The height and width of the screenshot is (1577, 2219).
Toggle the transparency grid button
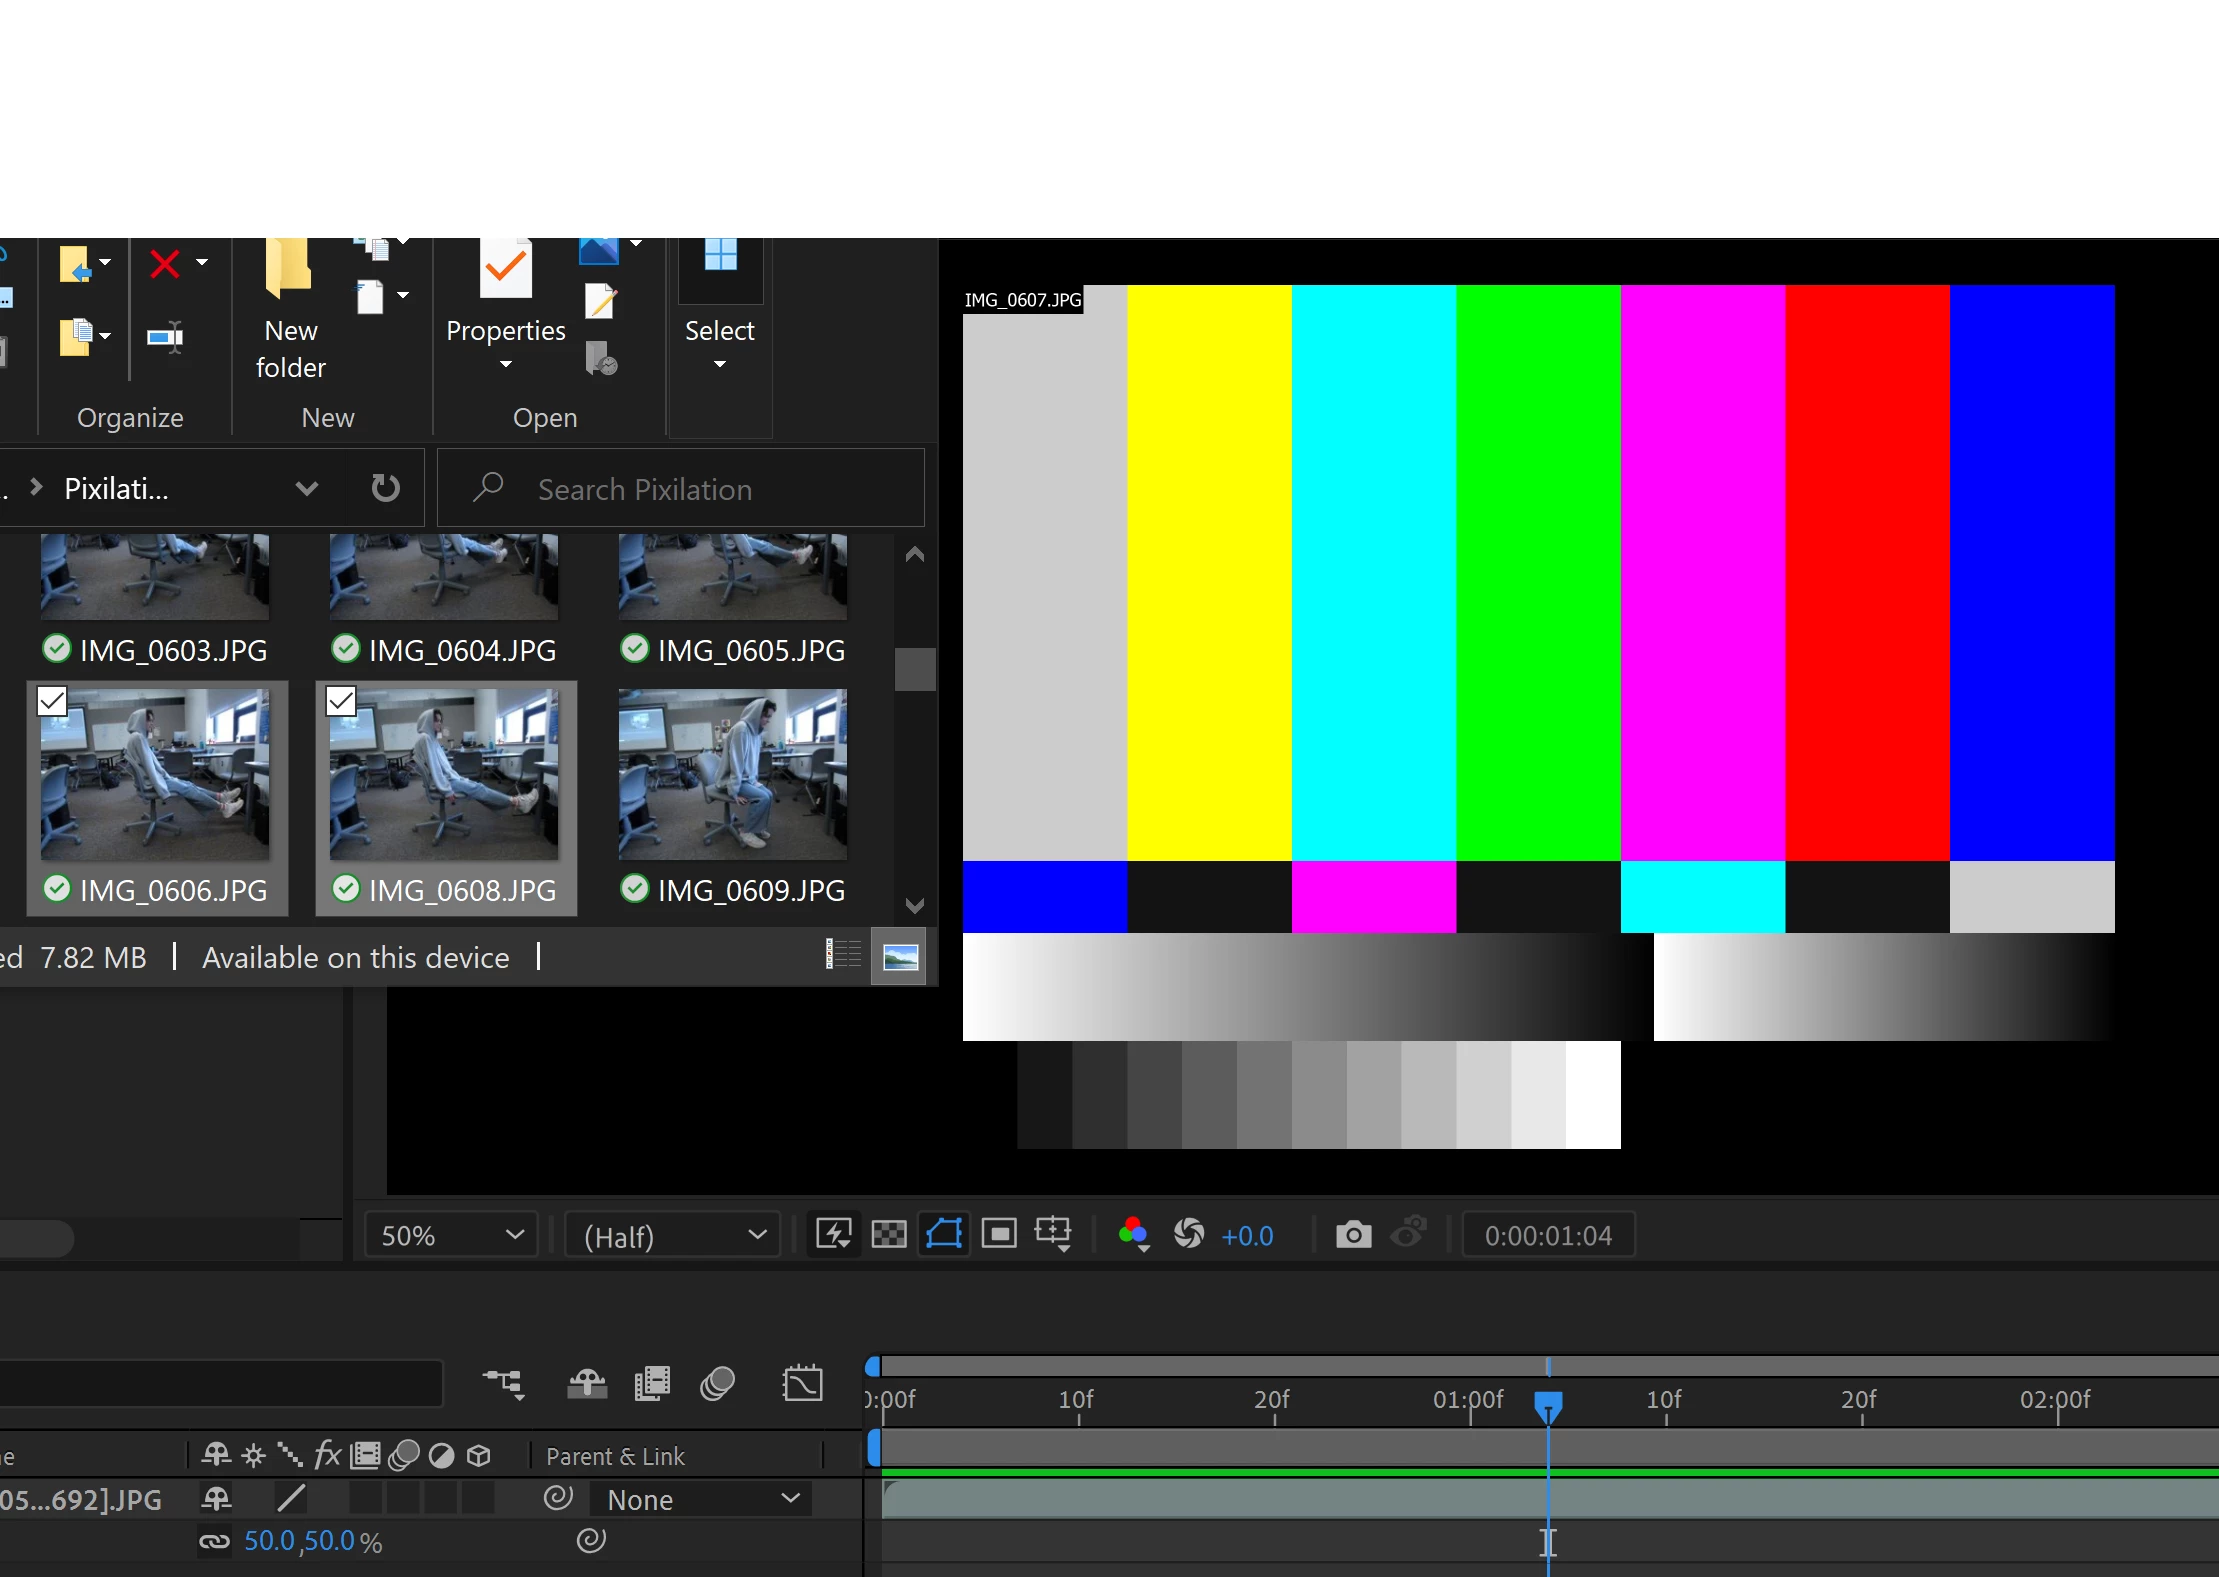coord(888,1235)
